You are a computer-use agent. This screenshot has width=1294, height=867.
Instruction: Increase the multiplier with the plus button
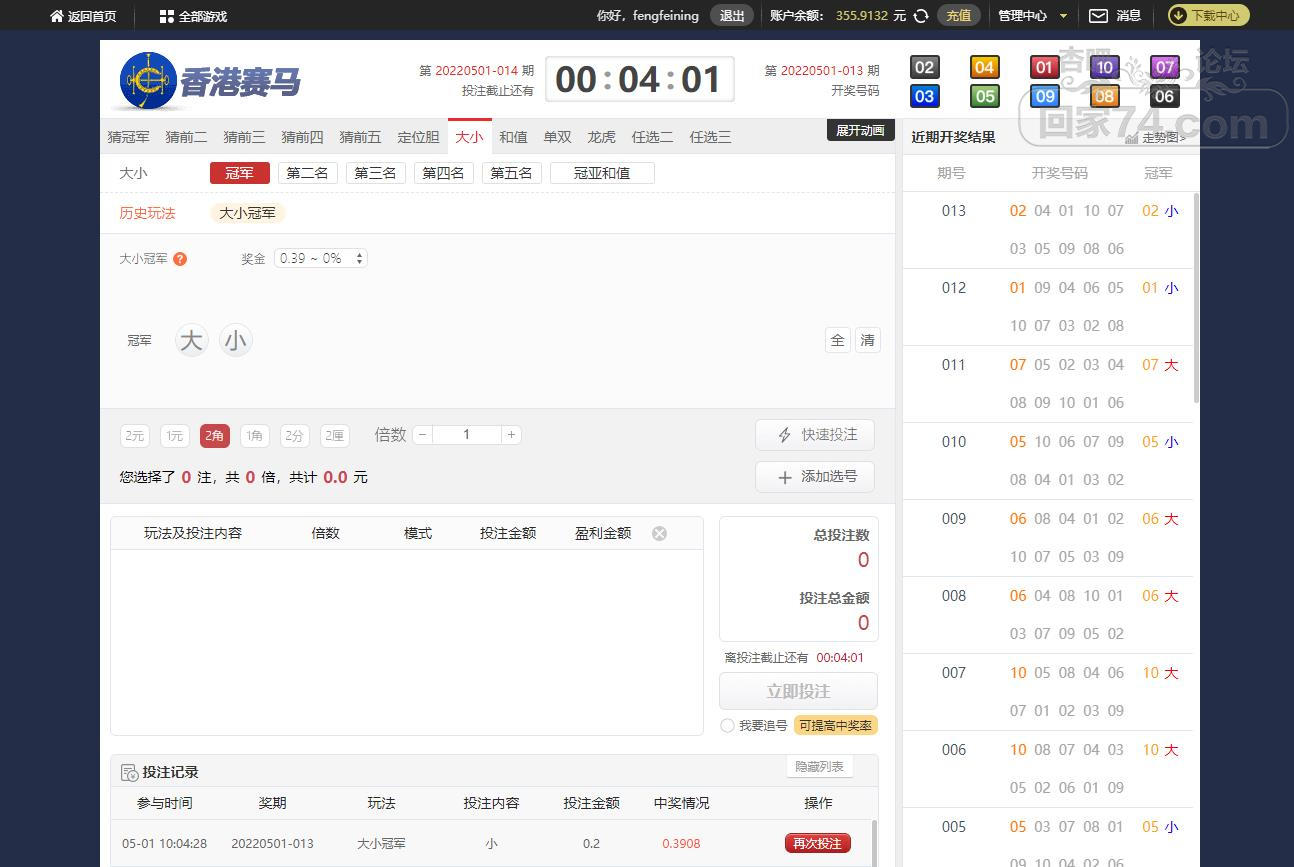[x=511, y=435]
